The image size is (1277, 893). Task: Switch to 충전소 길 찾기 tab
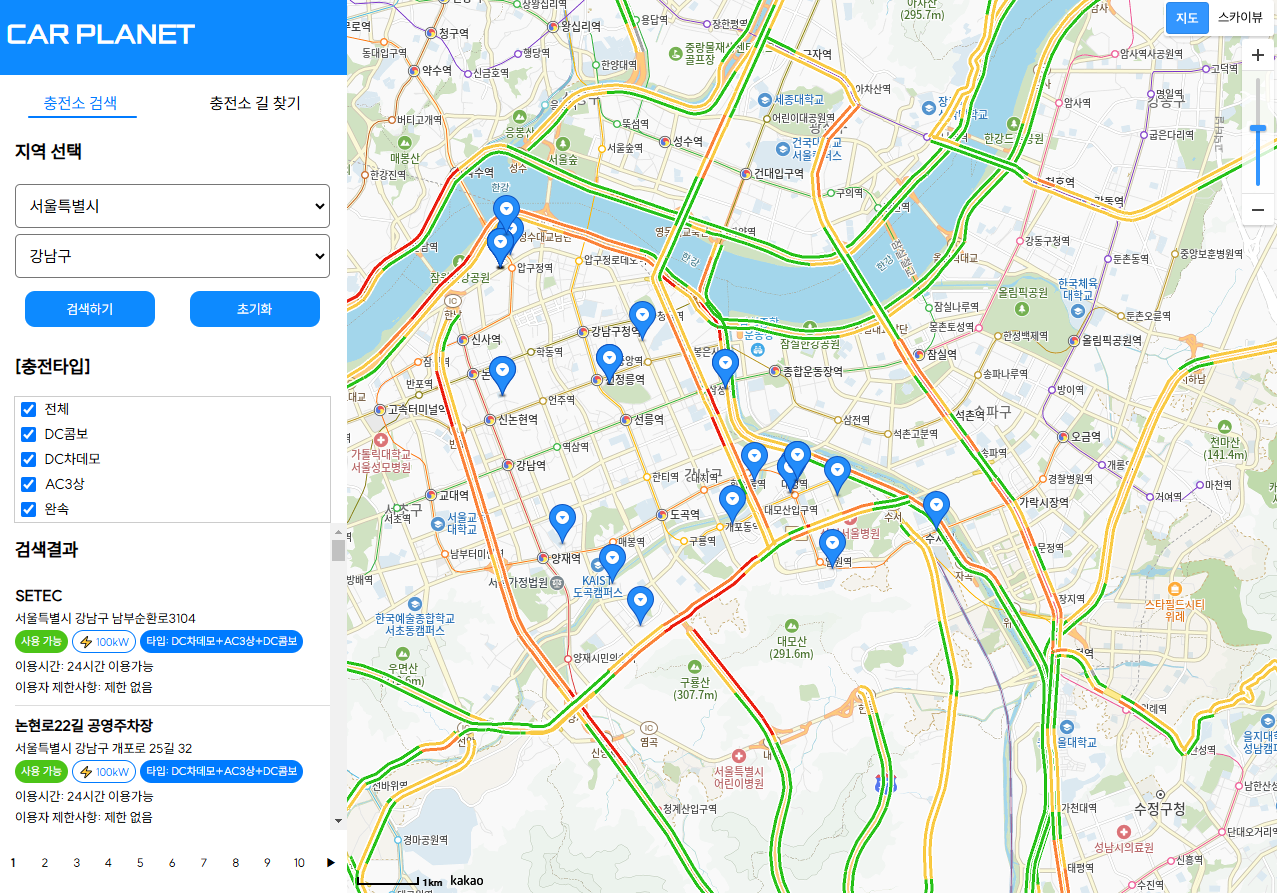coord(255,103)
